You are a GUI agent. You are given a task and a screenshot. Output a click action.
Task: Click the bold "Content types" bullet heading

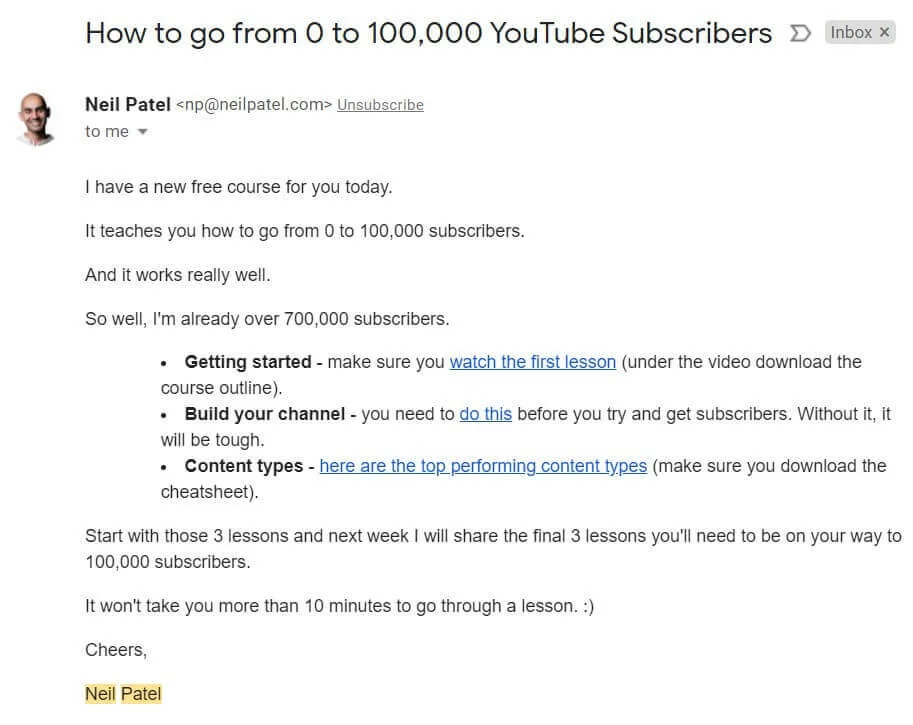tap(243, 466)
